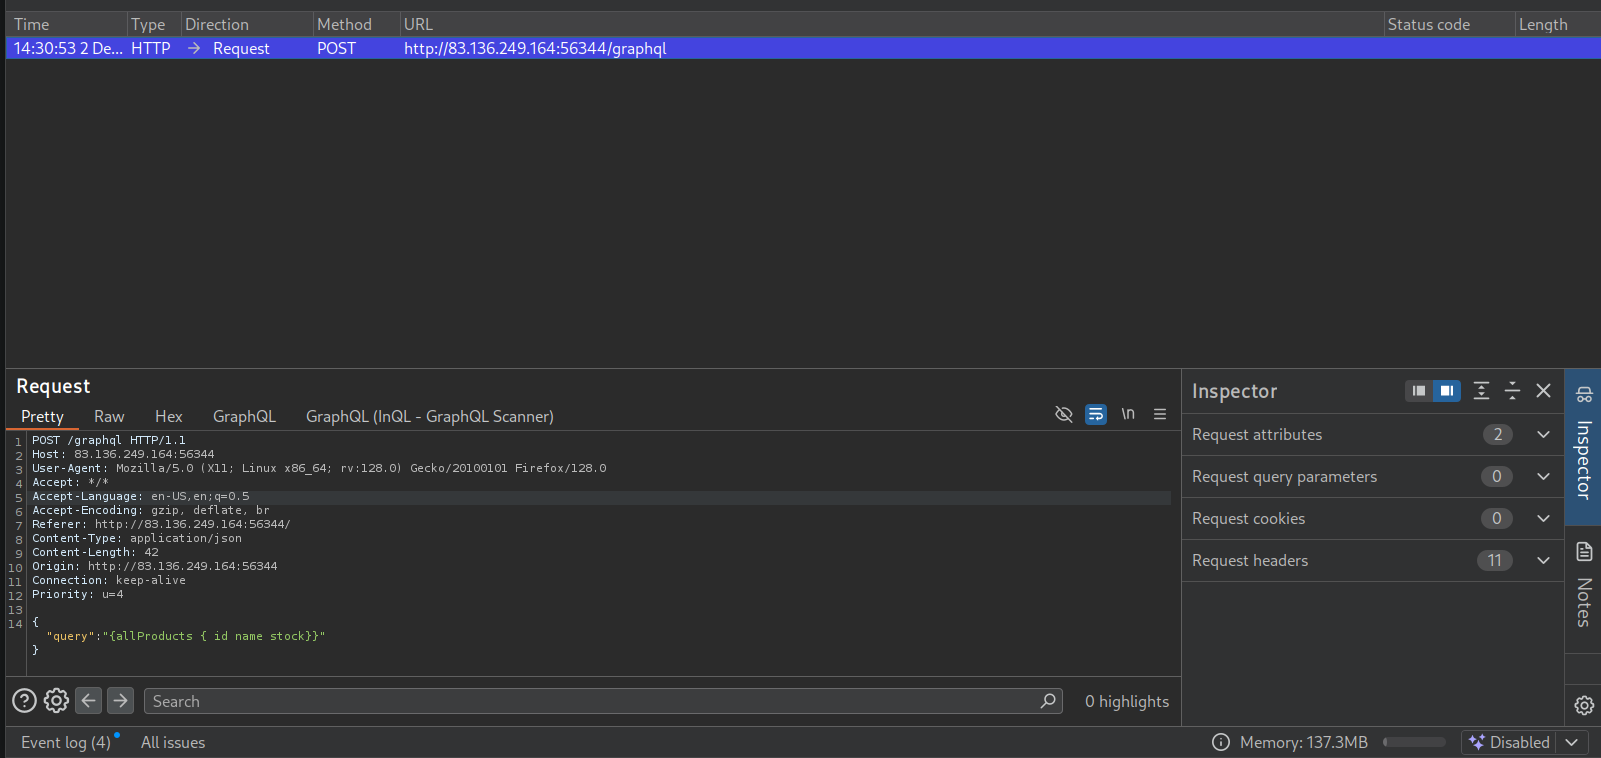Toggle line wrap in request editor

[x=1096, y=414]
